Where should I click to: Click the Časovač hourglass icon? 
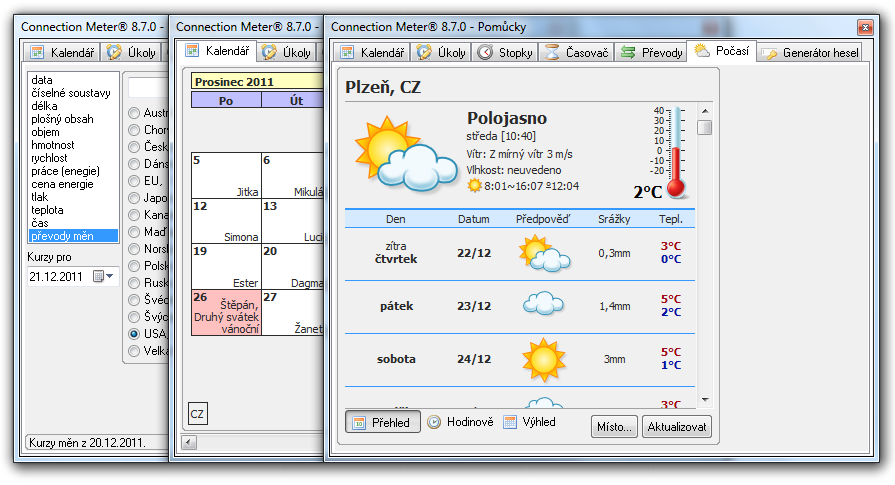tap(551, 52)
